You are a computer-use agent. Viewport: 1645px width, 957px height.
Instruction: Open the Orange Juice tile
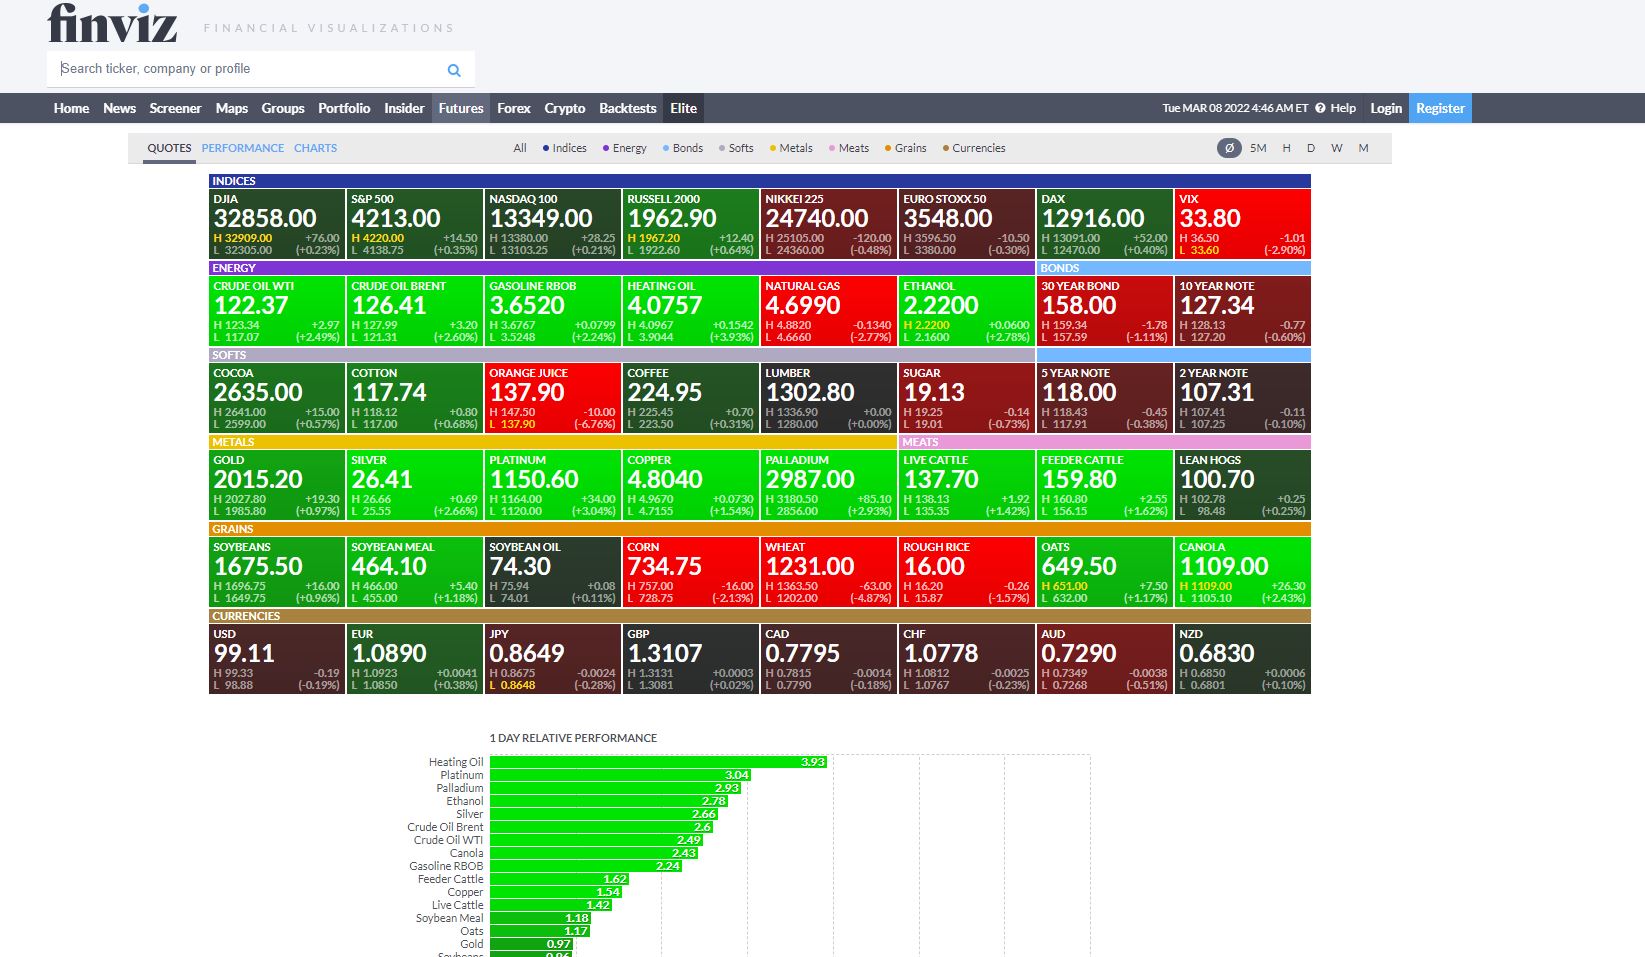(x=552, y=398)
